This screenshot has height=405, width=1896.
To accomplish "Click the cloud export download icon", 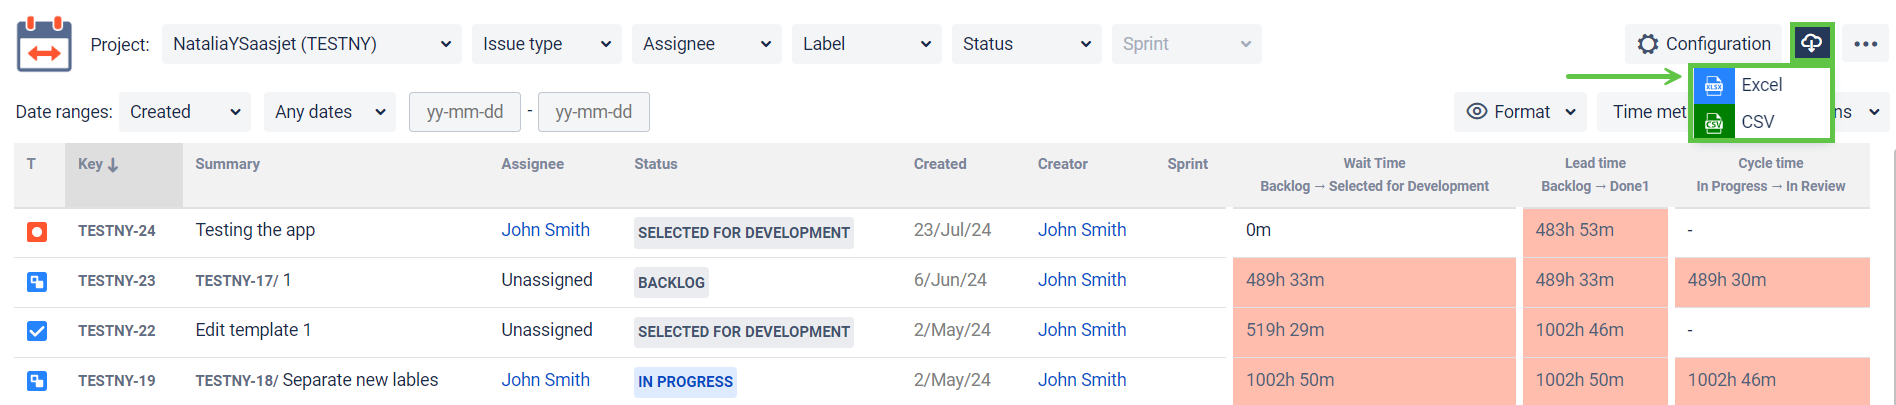I will (x=1811, y=43).
